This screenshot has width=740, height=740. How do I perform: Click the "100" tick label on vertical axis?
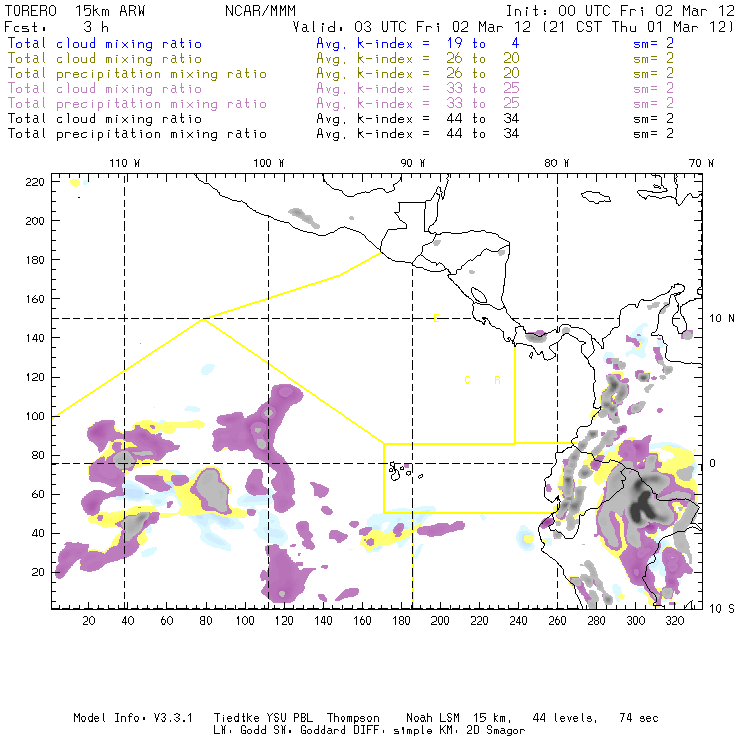[35, 416]
